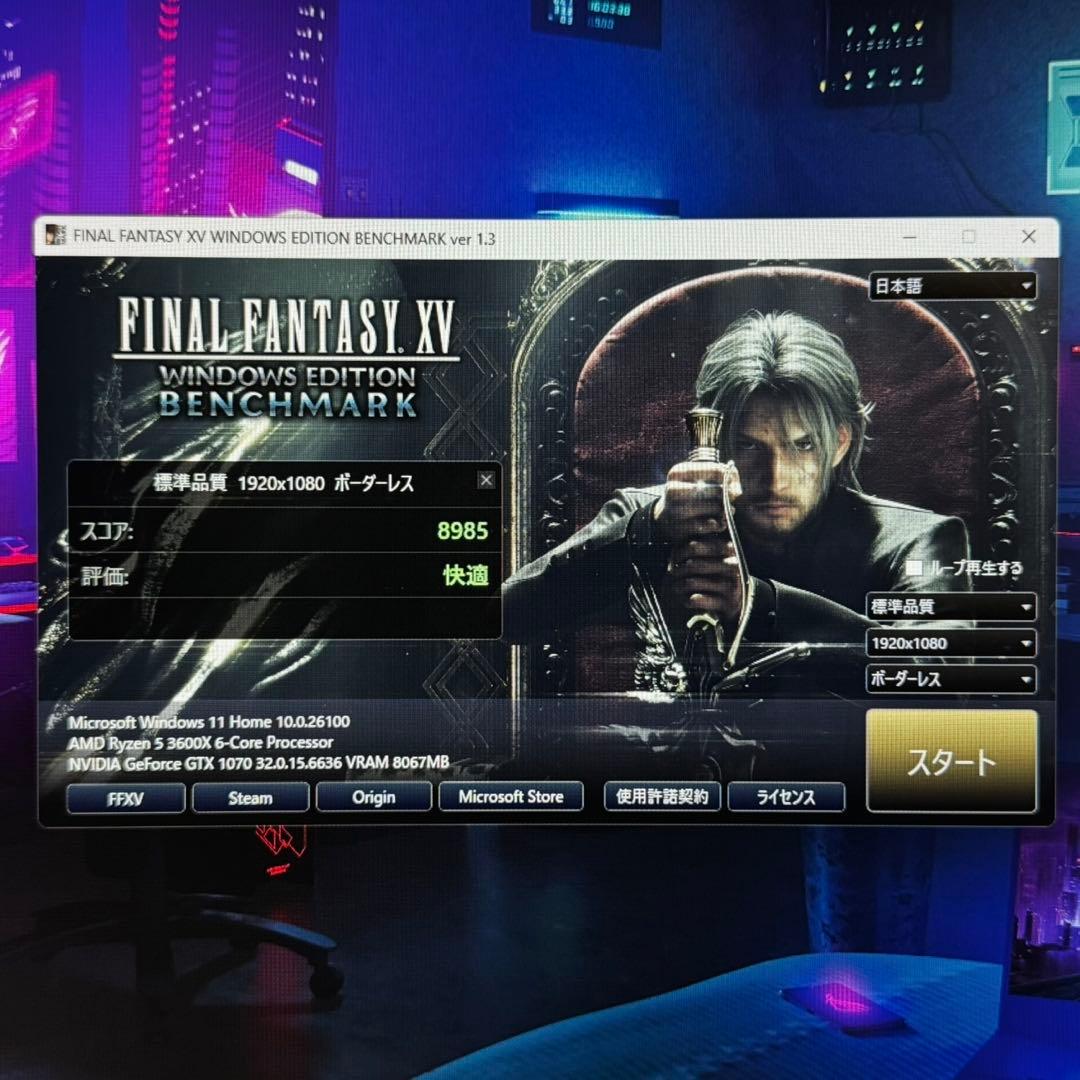Enable the ループ再生する loop checkbox
Image resolution: width=1080 pixels, height=1080 pixels.
coord(914,568)
